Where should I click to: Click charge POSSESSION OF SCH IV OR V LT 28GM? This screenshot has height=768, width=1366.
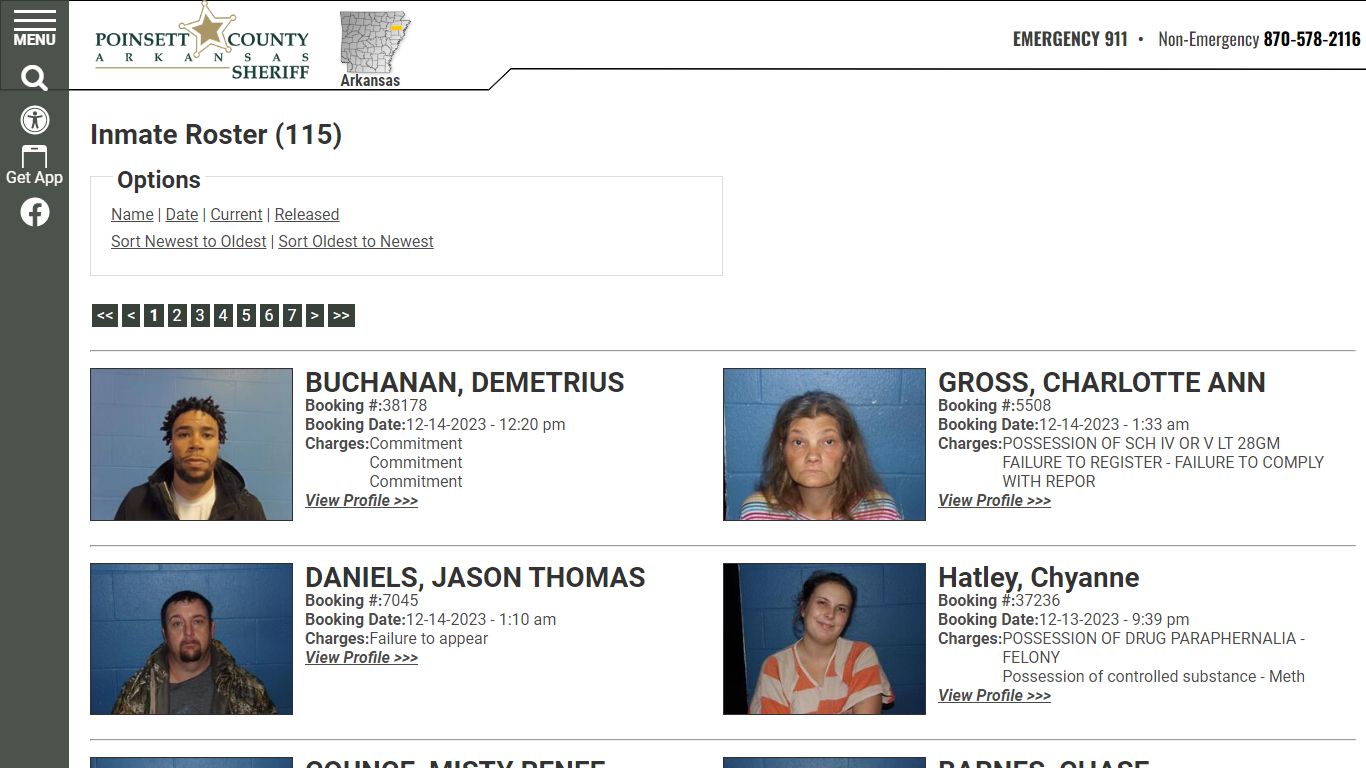(1141, 443)
